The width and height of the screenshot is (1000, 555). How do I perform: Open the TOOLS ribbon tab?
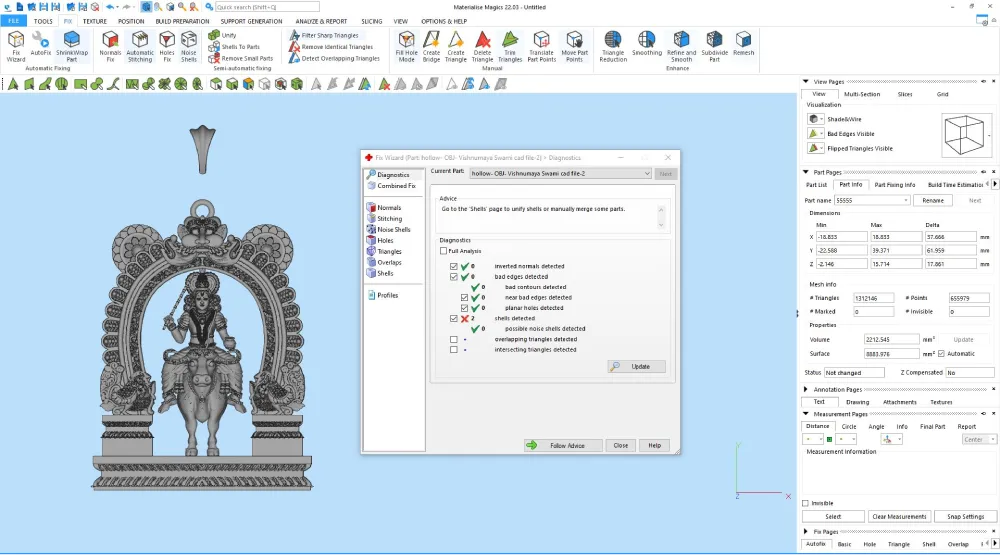coord(43,21)
